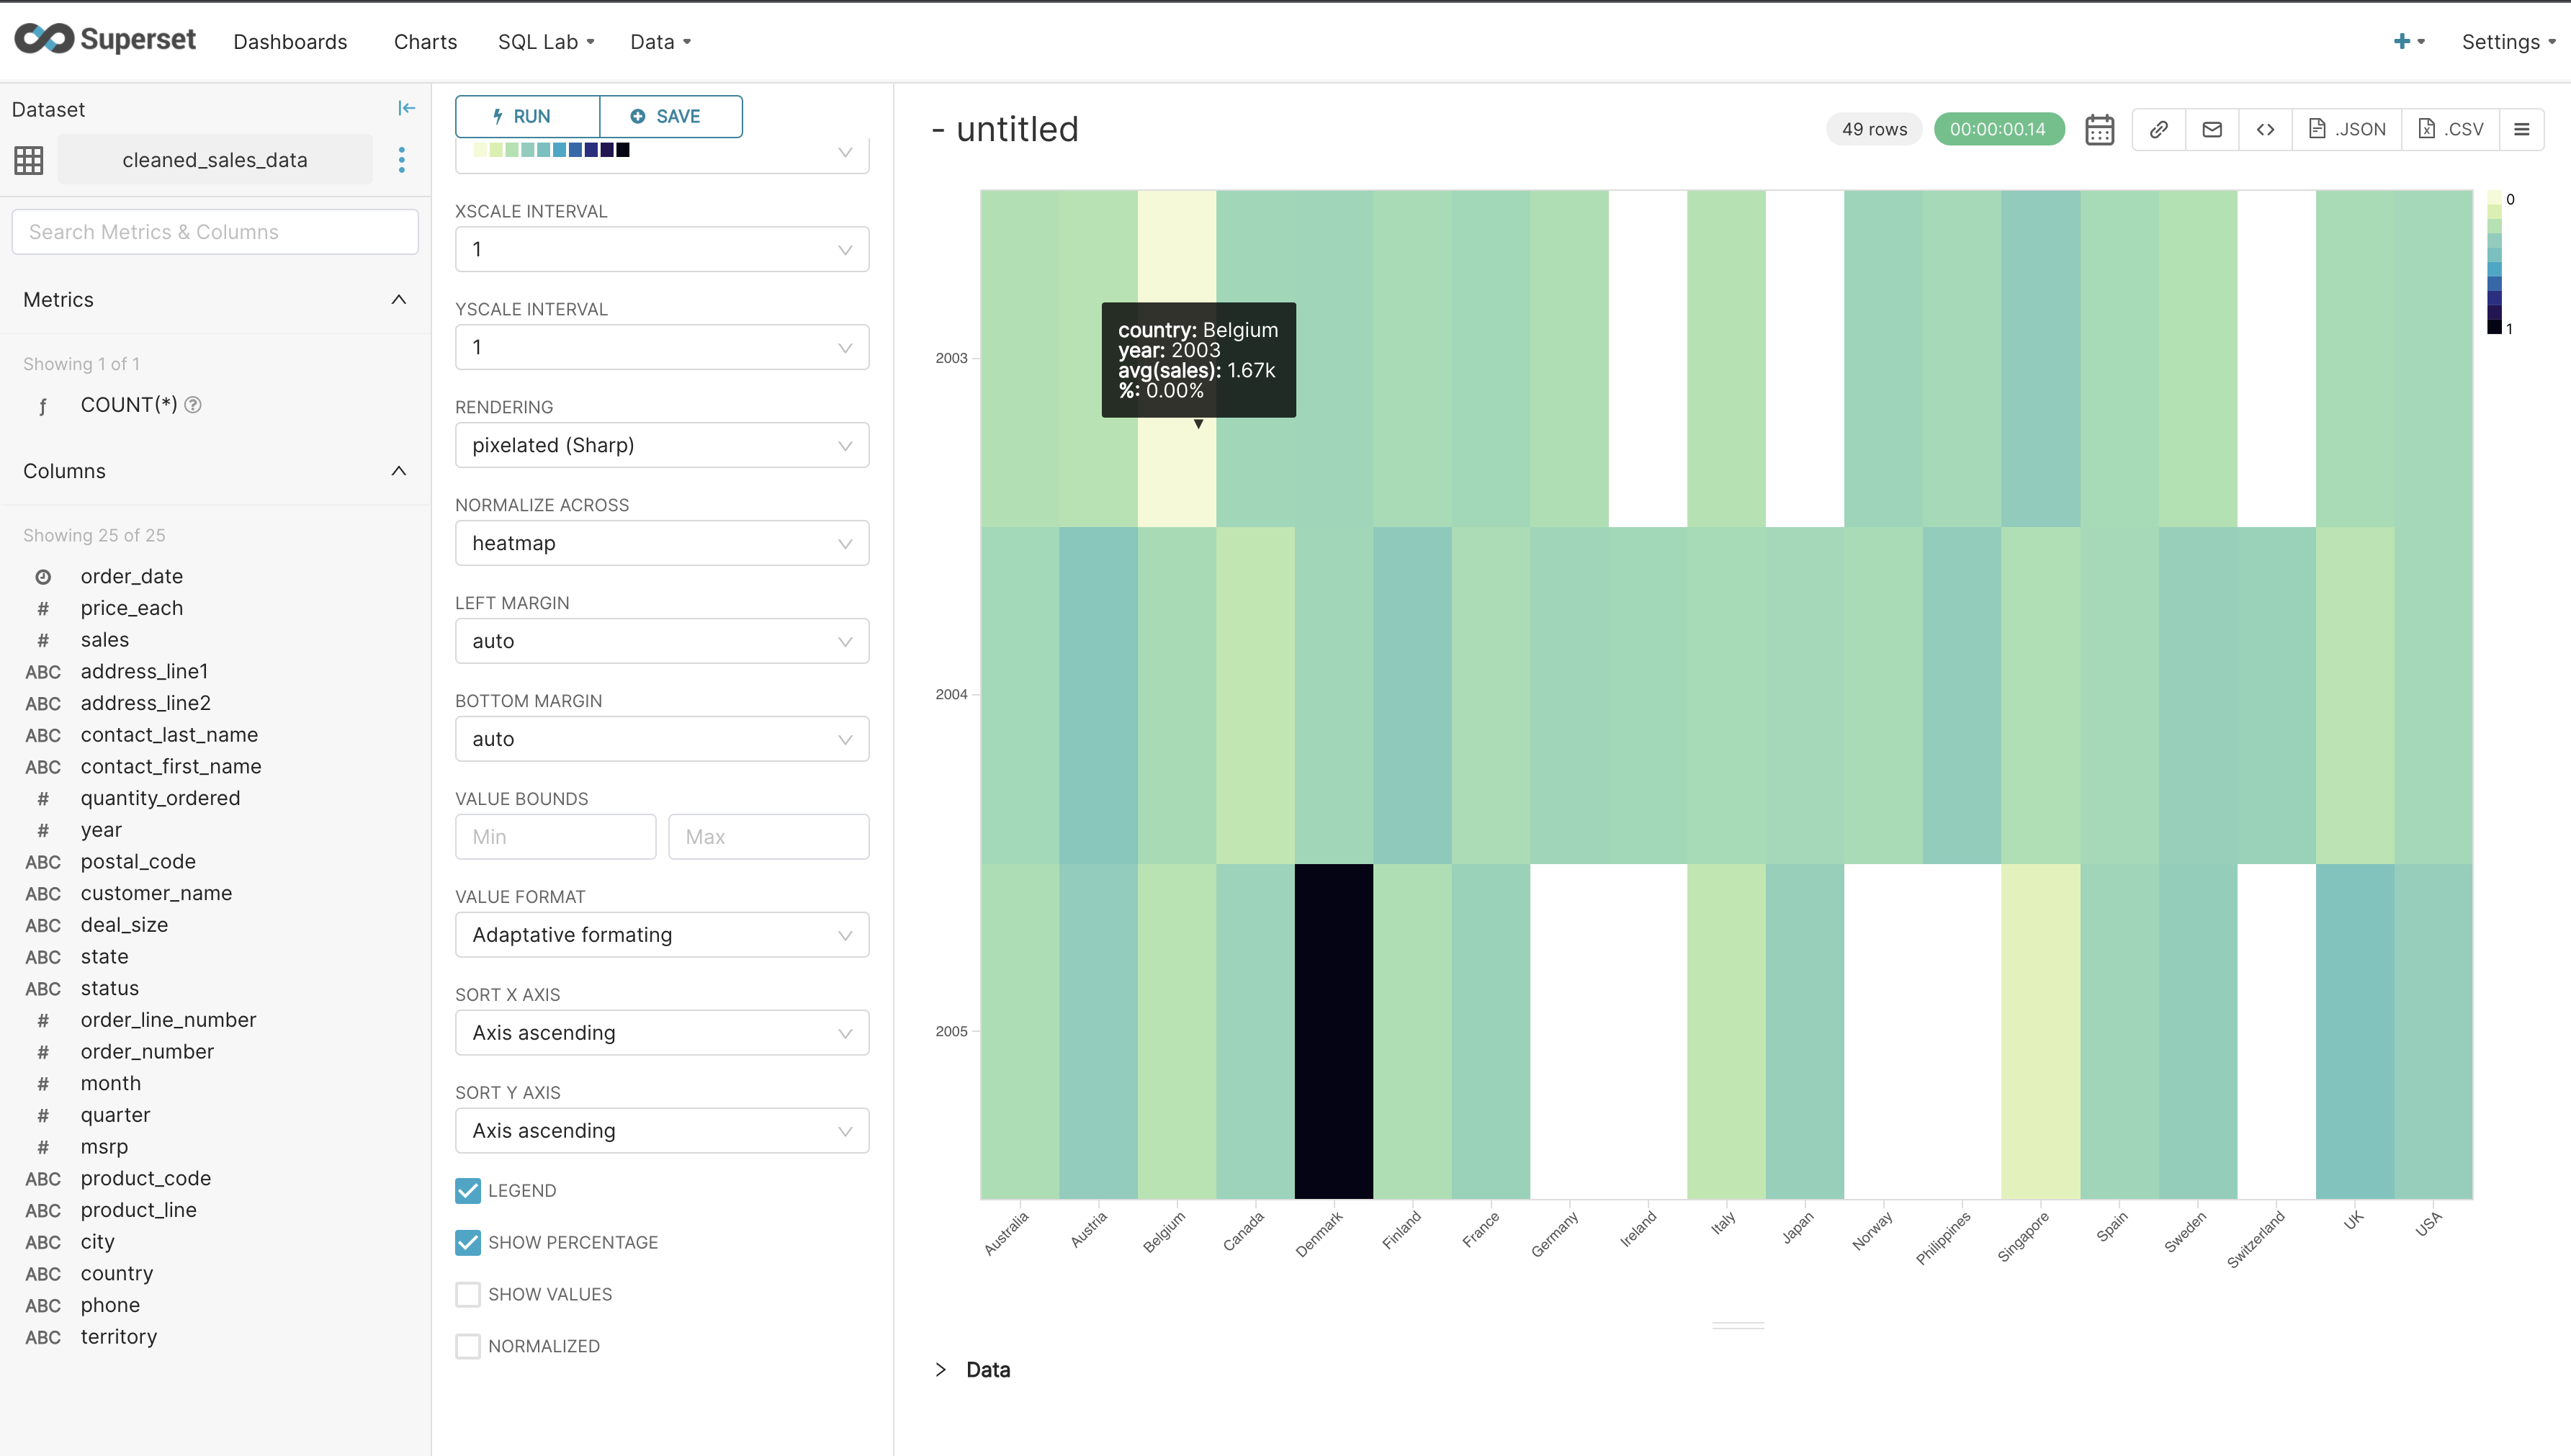This screenshot has width=2571, height=1456.
Task: Copy the chart permalink via link icon
Action: 2159,129
